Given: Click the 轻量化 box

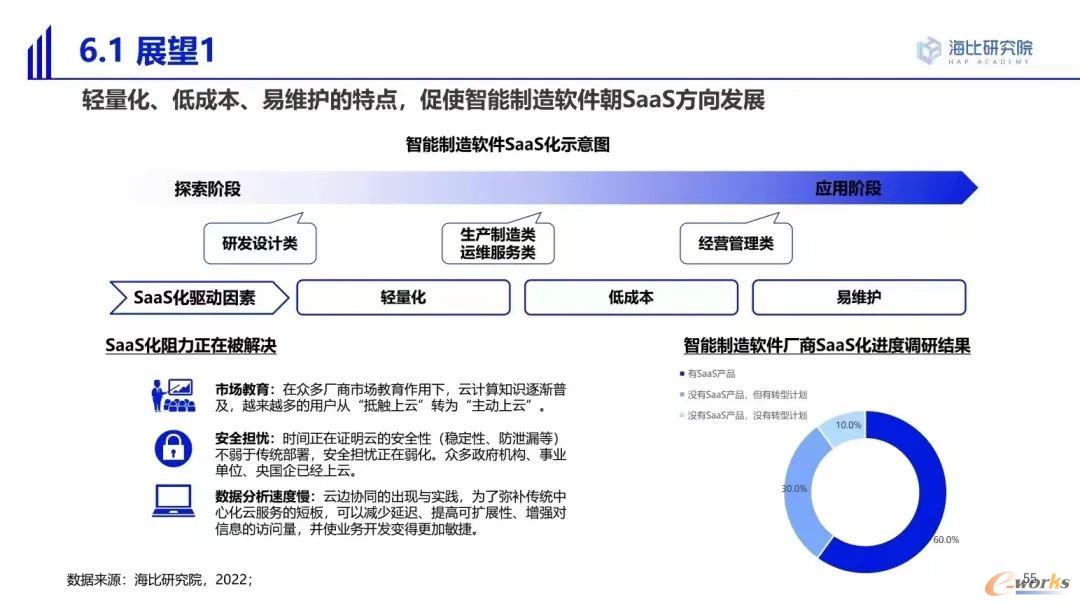Looking at the screenshot, I should pyautogui.click(x=404, y=297).
